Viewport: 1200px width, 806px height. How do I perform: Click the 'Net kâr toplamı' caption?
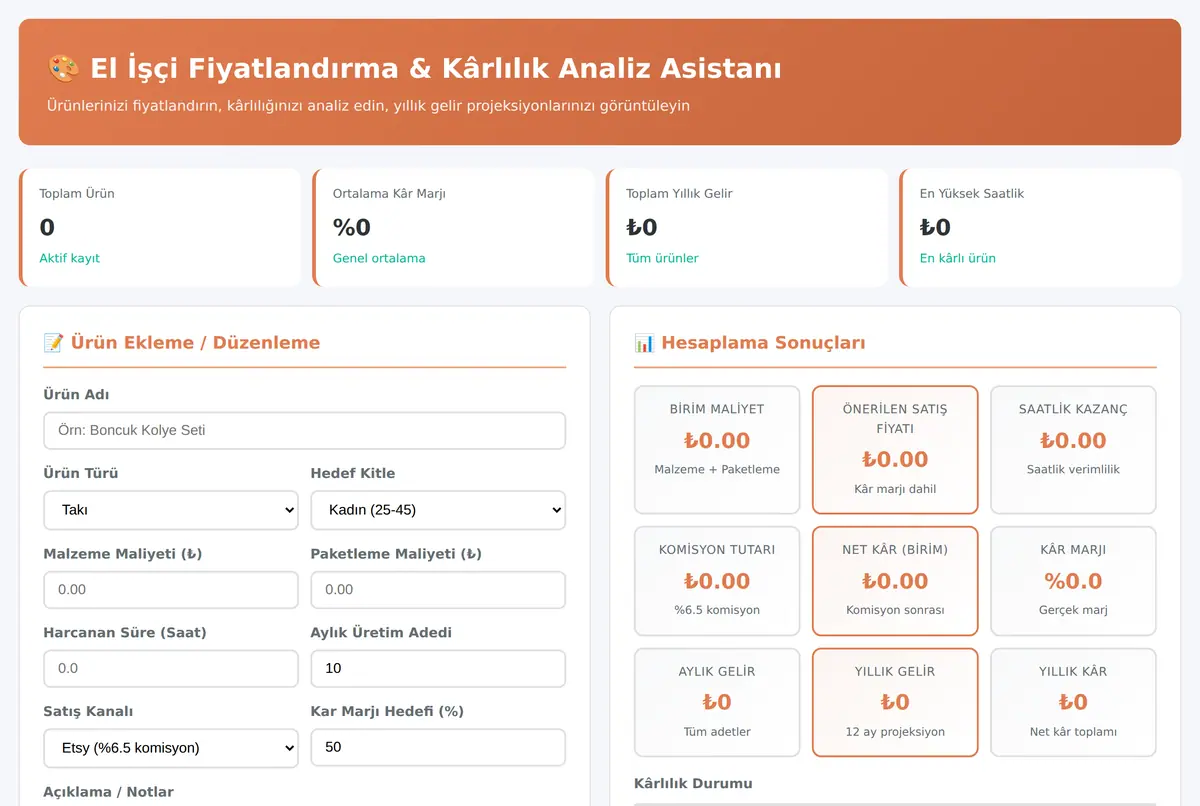pos(1073,732)
